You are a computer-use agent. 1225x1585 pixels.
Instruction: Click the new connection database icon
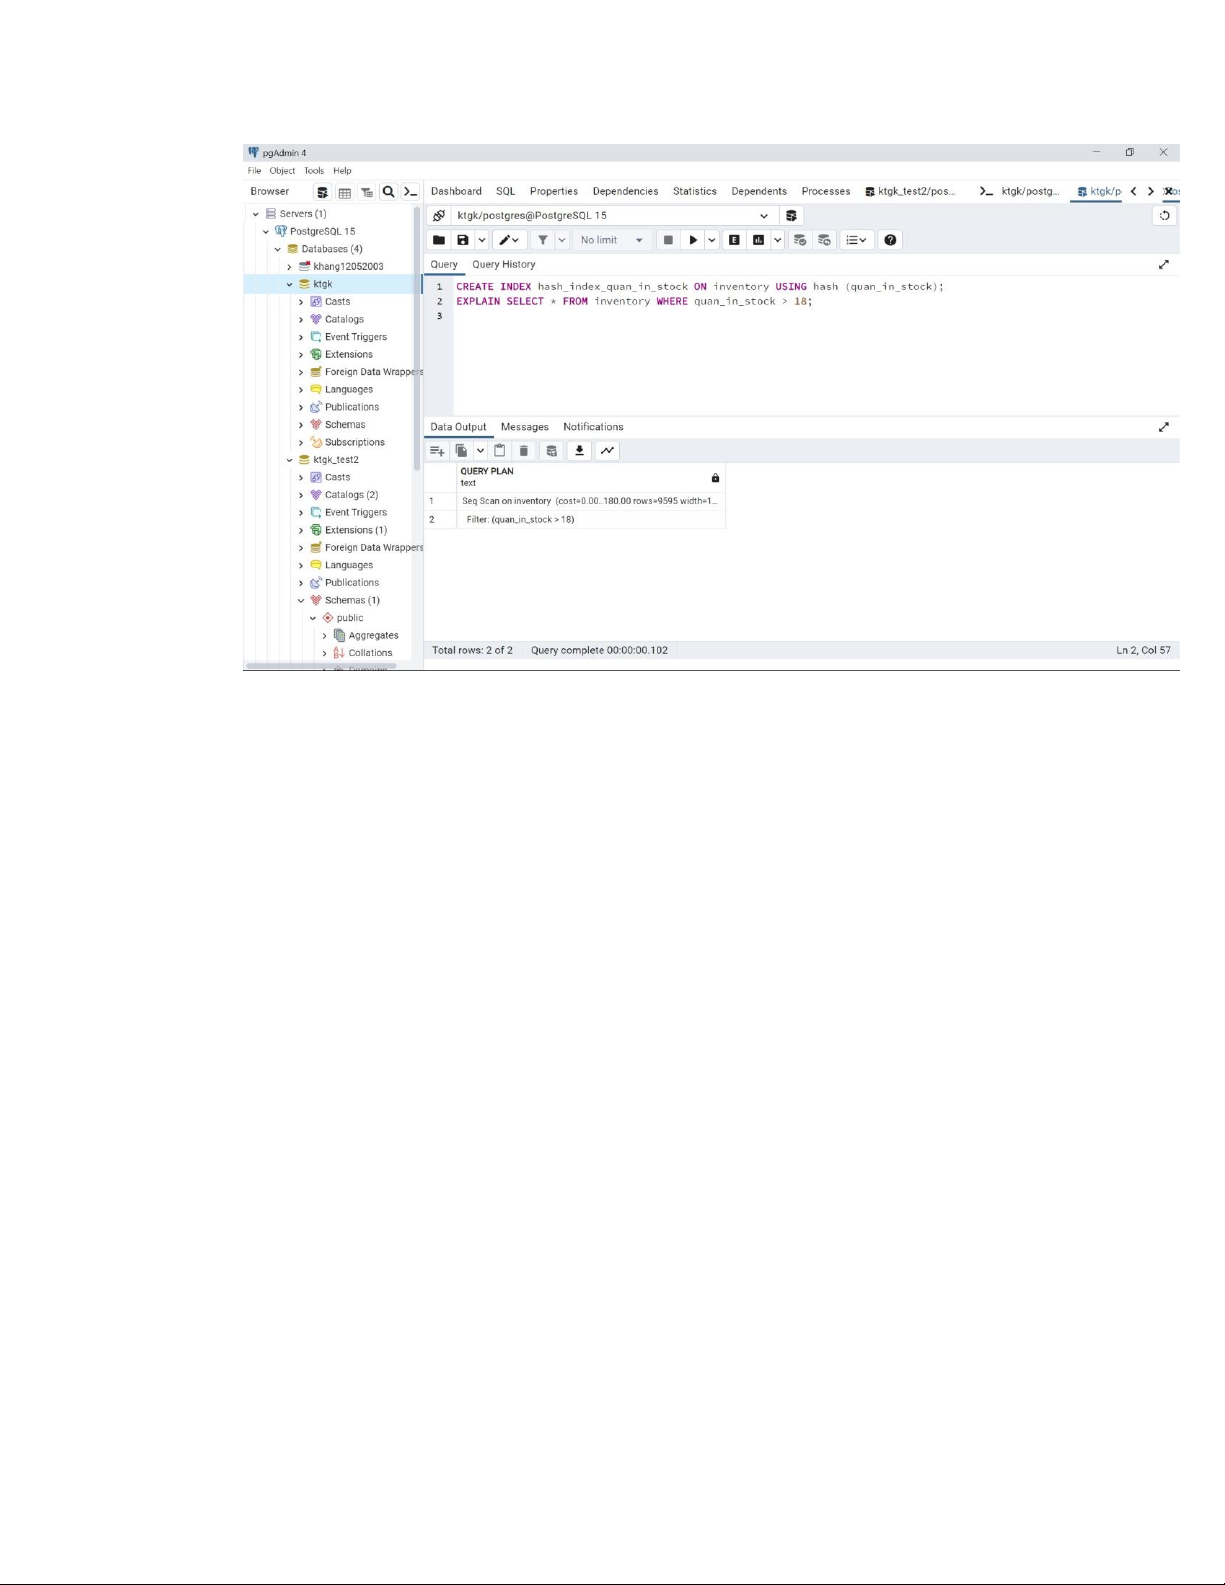[791, 216]
